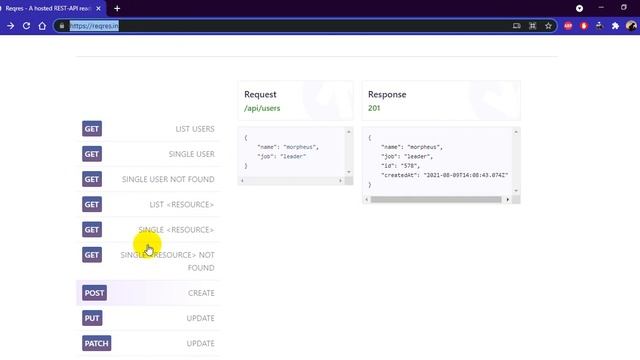Screen dimensions: 640x360
Task: Click request box scroll left arrow
Action: click(242, 180)
